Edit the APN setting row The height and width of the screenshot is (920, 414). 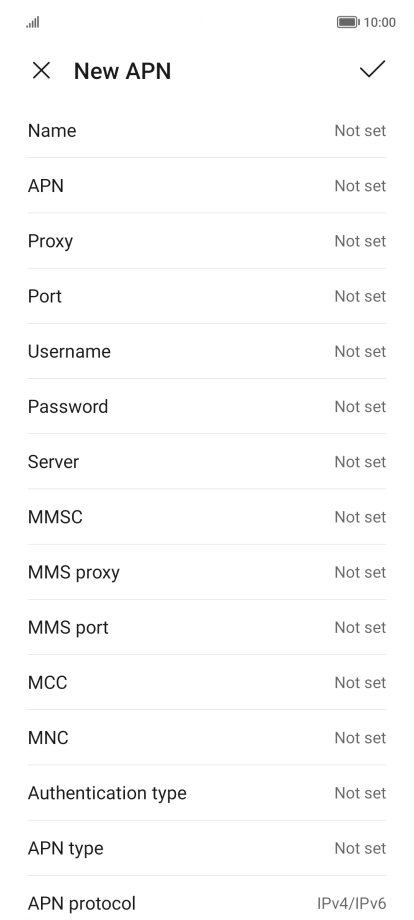[x=207, y=185]
